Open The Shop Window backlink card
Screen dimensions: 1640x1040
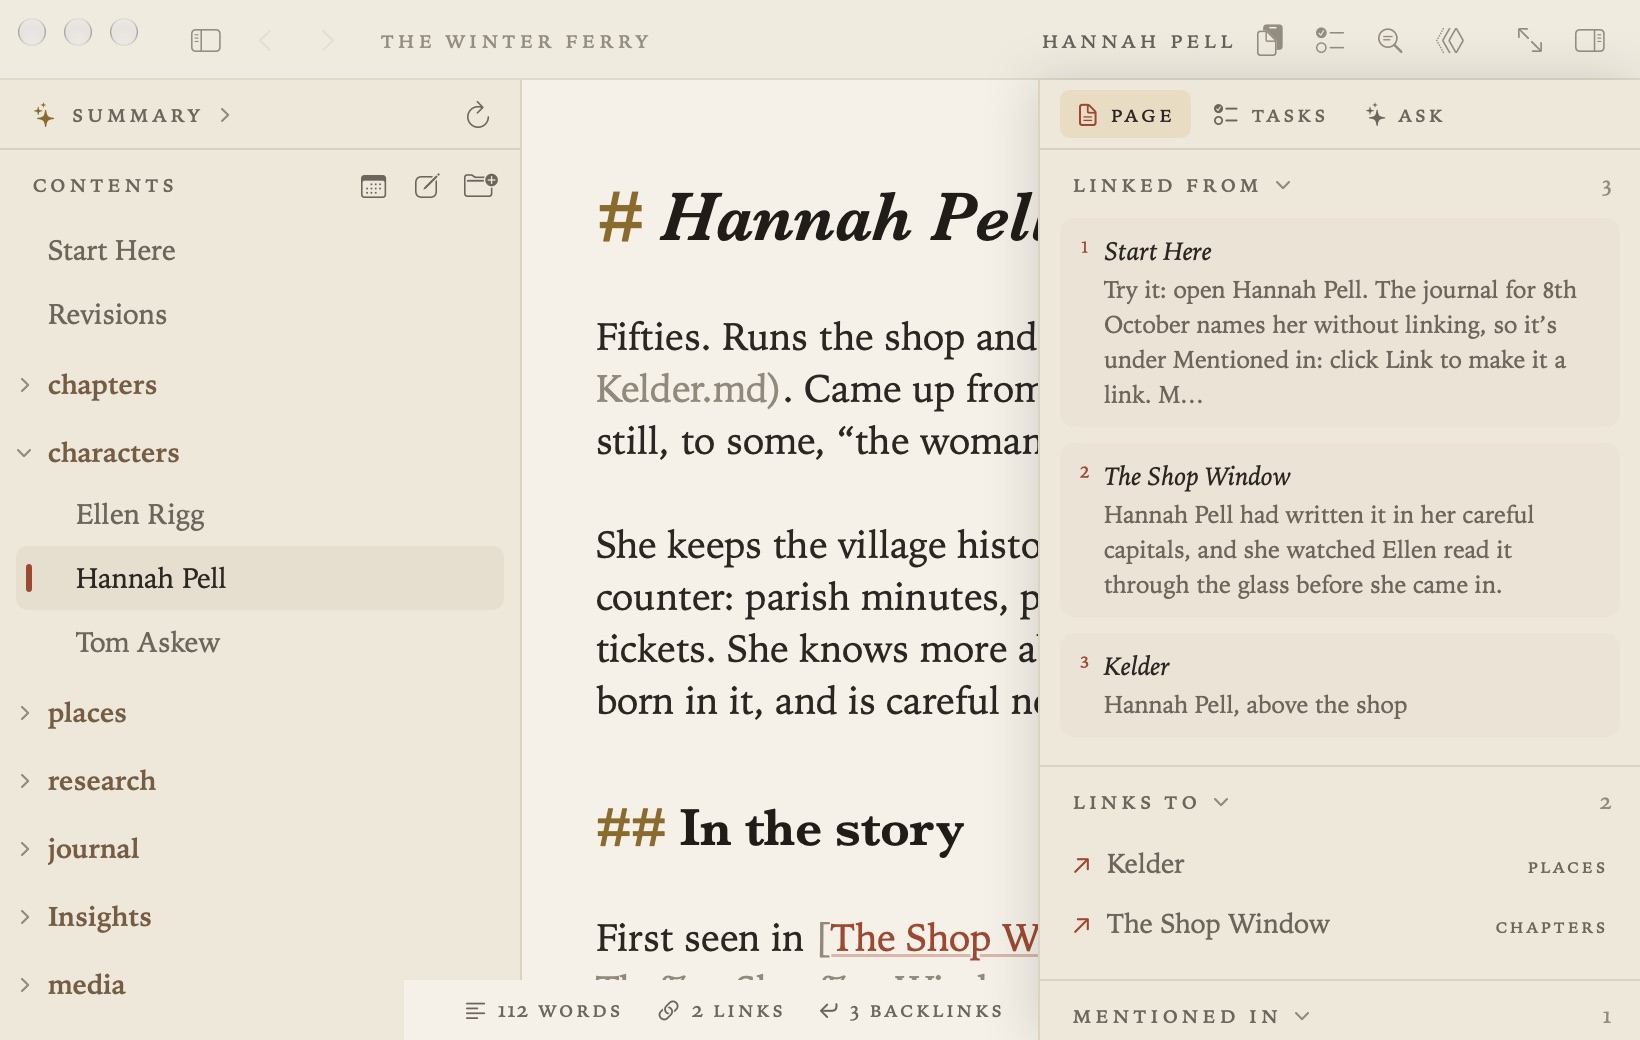(1339, 530)
